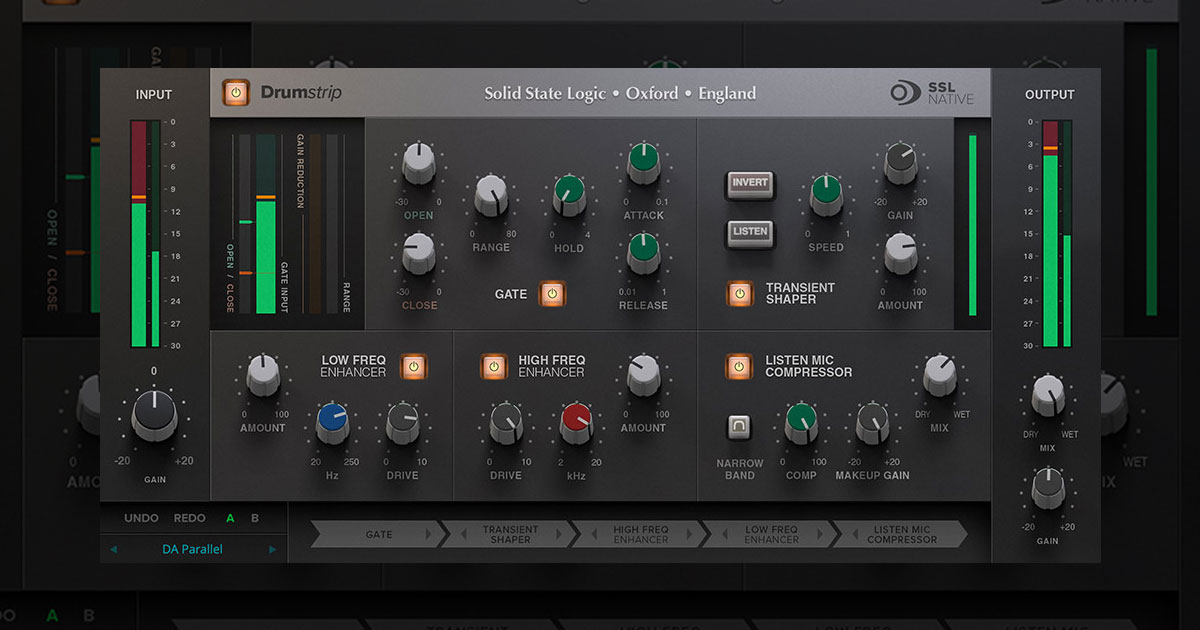Click the Listen Mic Compressor stage in routing bar

(x=906, y=534)
